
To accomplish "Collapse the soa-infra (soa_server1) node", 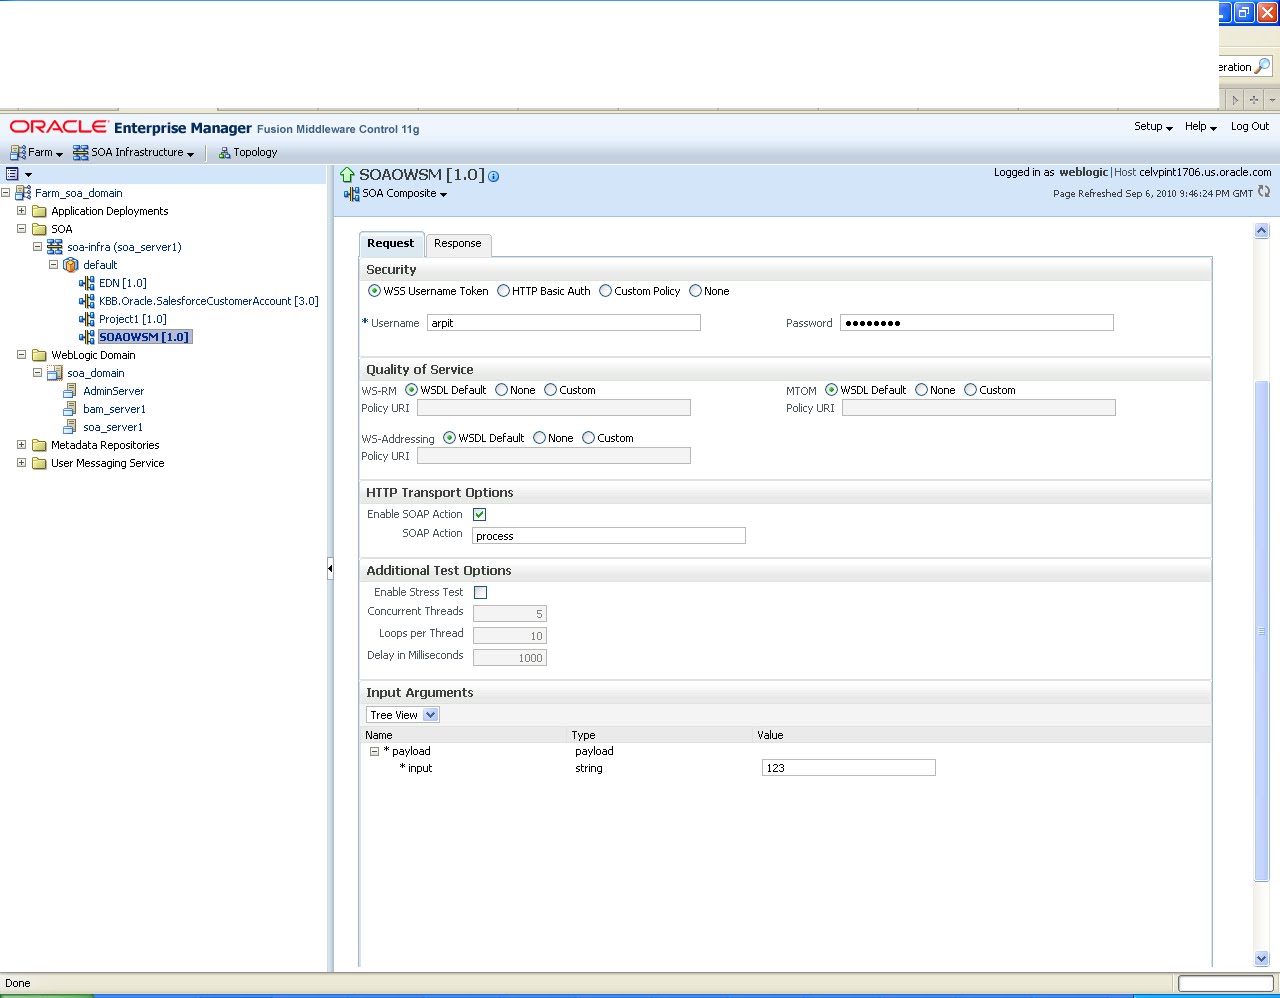I will tap(37, 247).
